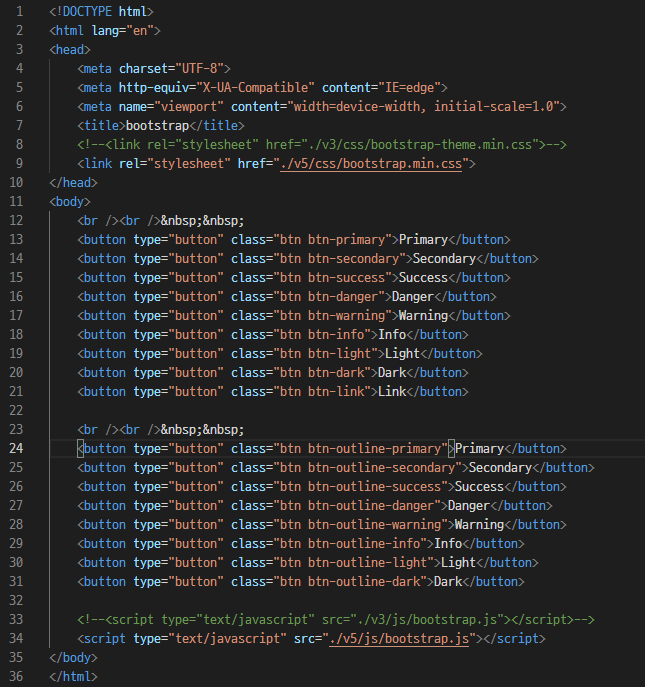The width and height of the screenshot is (645, 687).
Task: Click the opening <body> tag
Action: 70,202
